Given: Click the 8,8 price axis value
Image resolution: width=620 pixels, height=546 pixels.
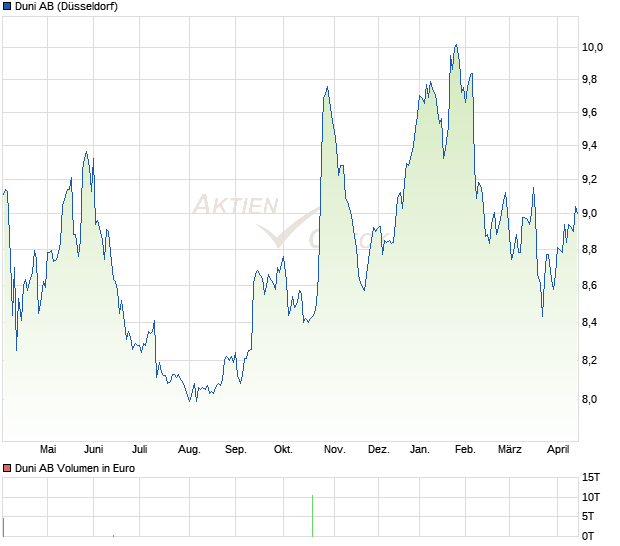Looking at the screenshot, I should point(590,249).
